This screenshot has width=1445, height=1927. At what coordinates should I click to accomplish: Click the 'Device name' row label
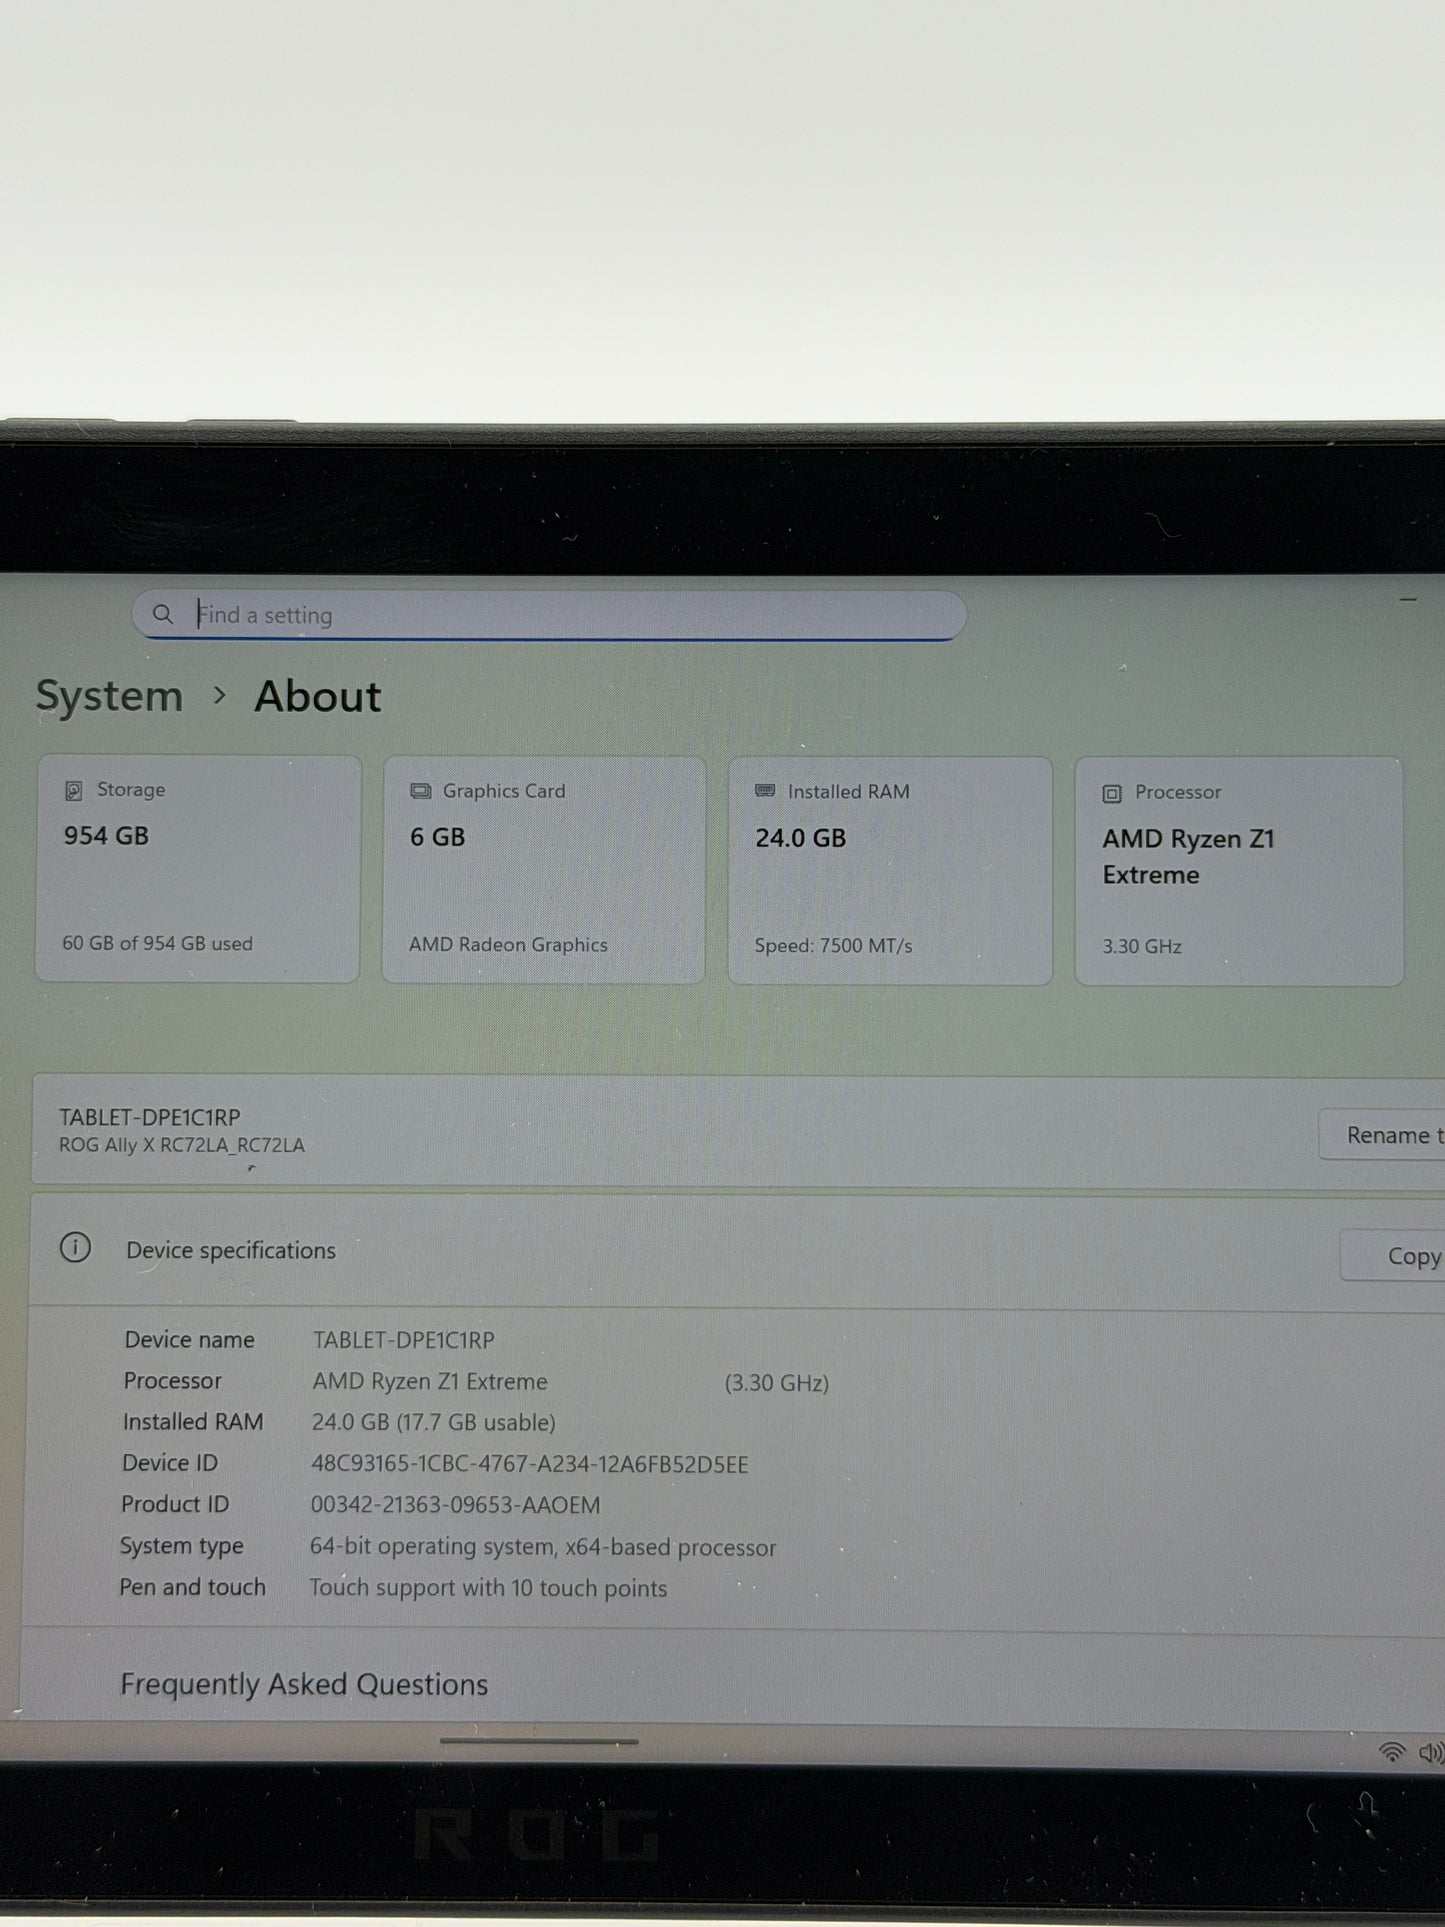(190, 1339)
